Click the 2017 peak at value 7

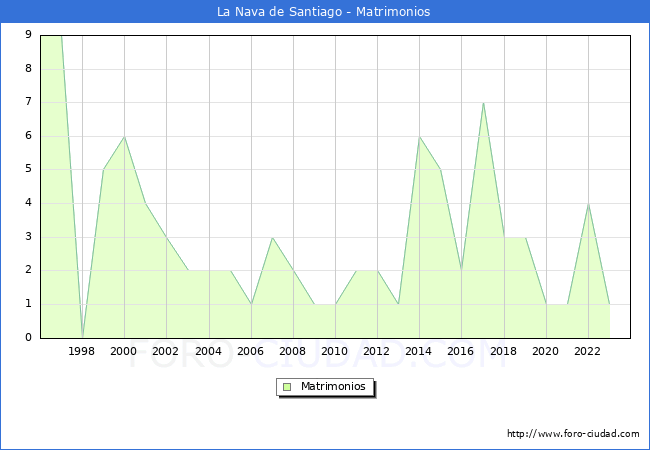[483, 103]
